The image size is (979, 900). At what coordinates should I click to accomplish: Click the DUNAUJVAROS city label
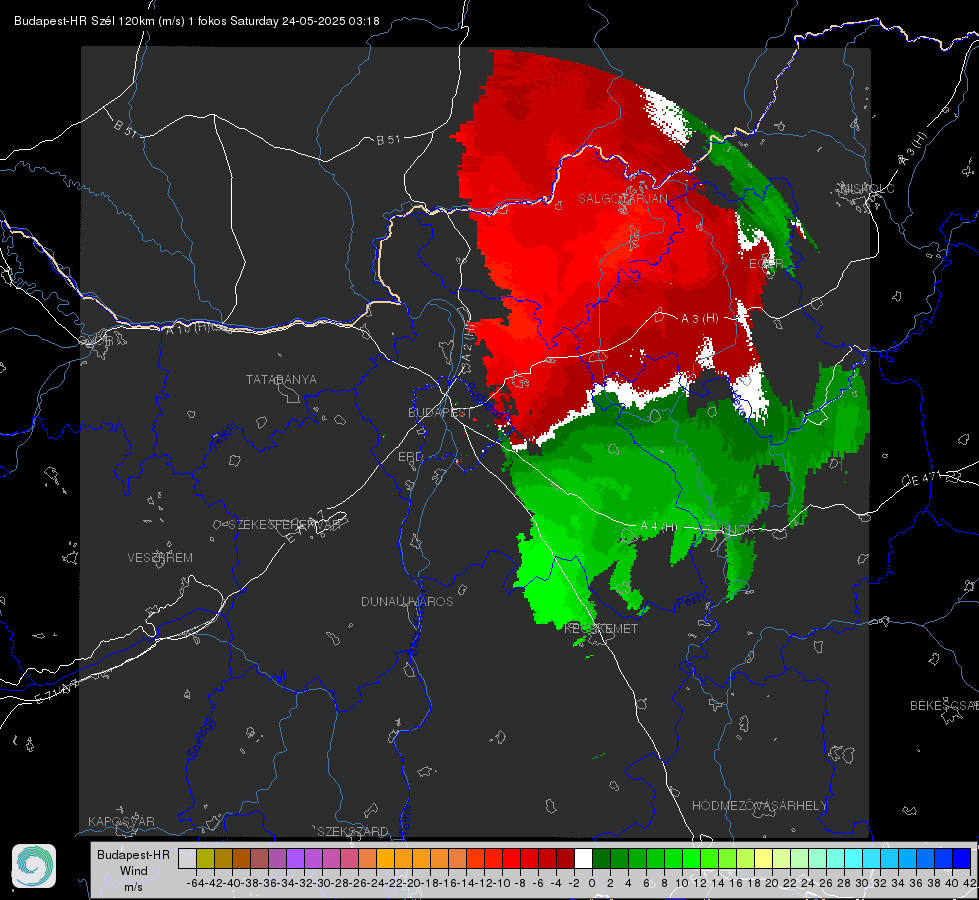tap(407, 601)
